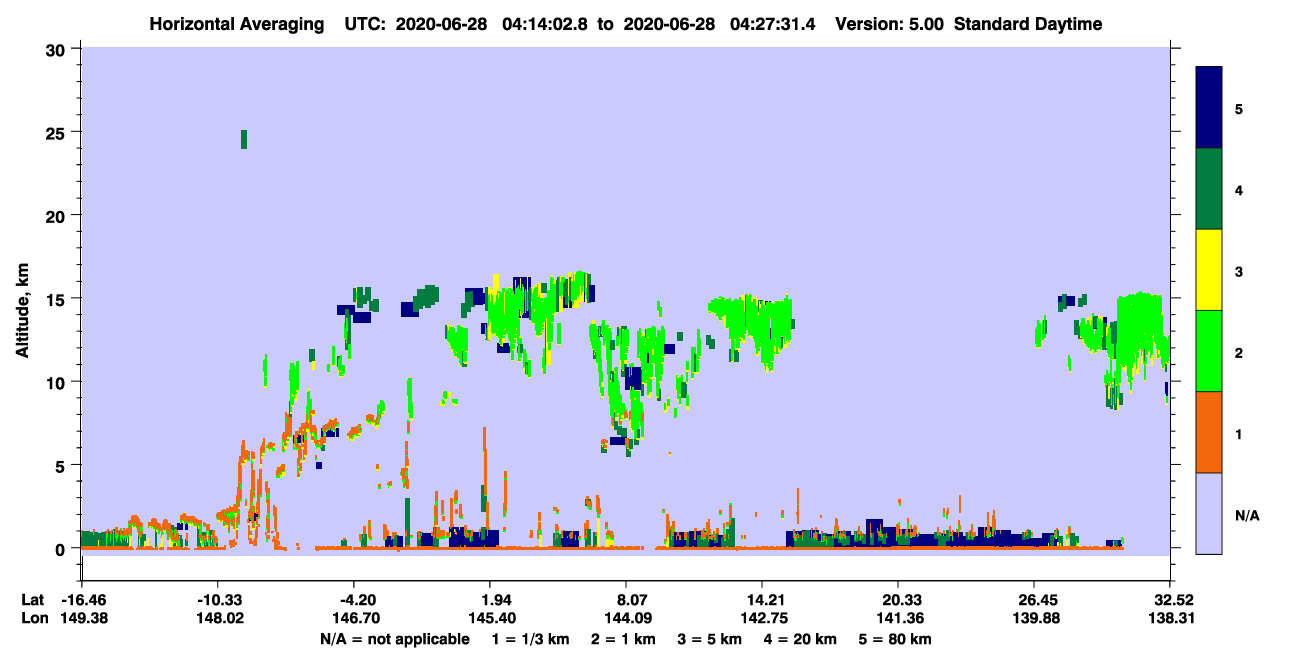The width and height of the screenshot is (1300, 667).
Task: Click the 'Standard Daytime' label
Action: (x=1028, y=24)
